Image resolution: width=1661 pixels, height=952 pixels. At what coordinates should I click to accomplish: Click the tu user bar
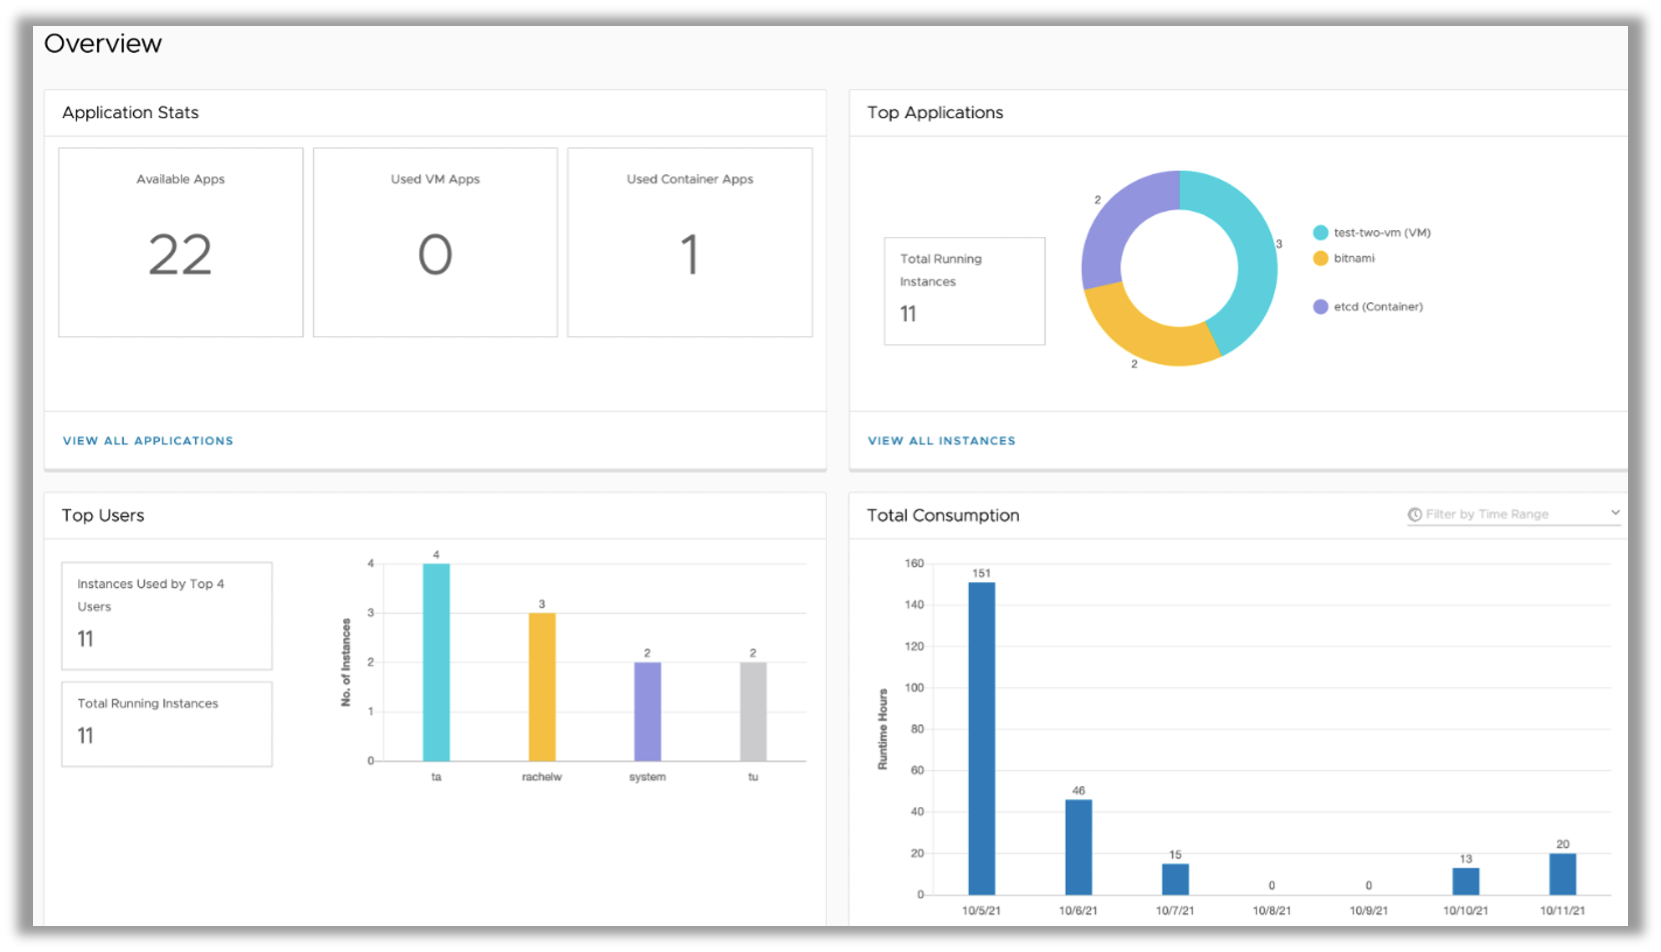pos(753,711)
